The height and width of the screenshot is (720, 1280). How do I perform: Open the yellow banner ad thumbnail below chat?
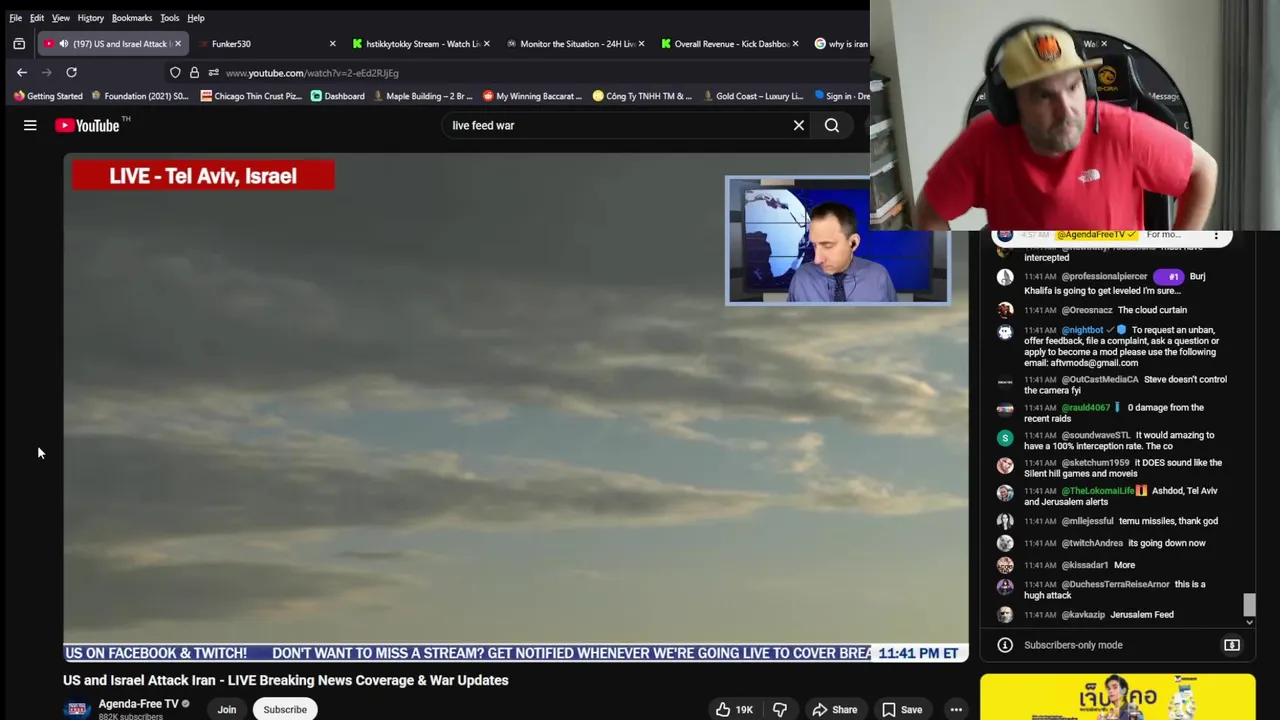pos(1117,697)
